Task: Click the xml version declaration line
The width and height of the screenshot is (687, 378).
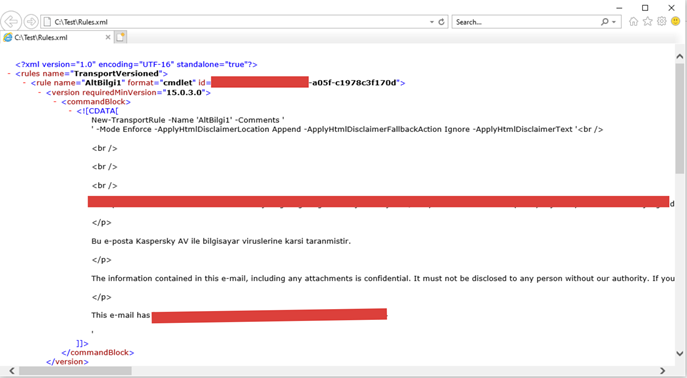Action: tap(136, 64)
